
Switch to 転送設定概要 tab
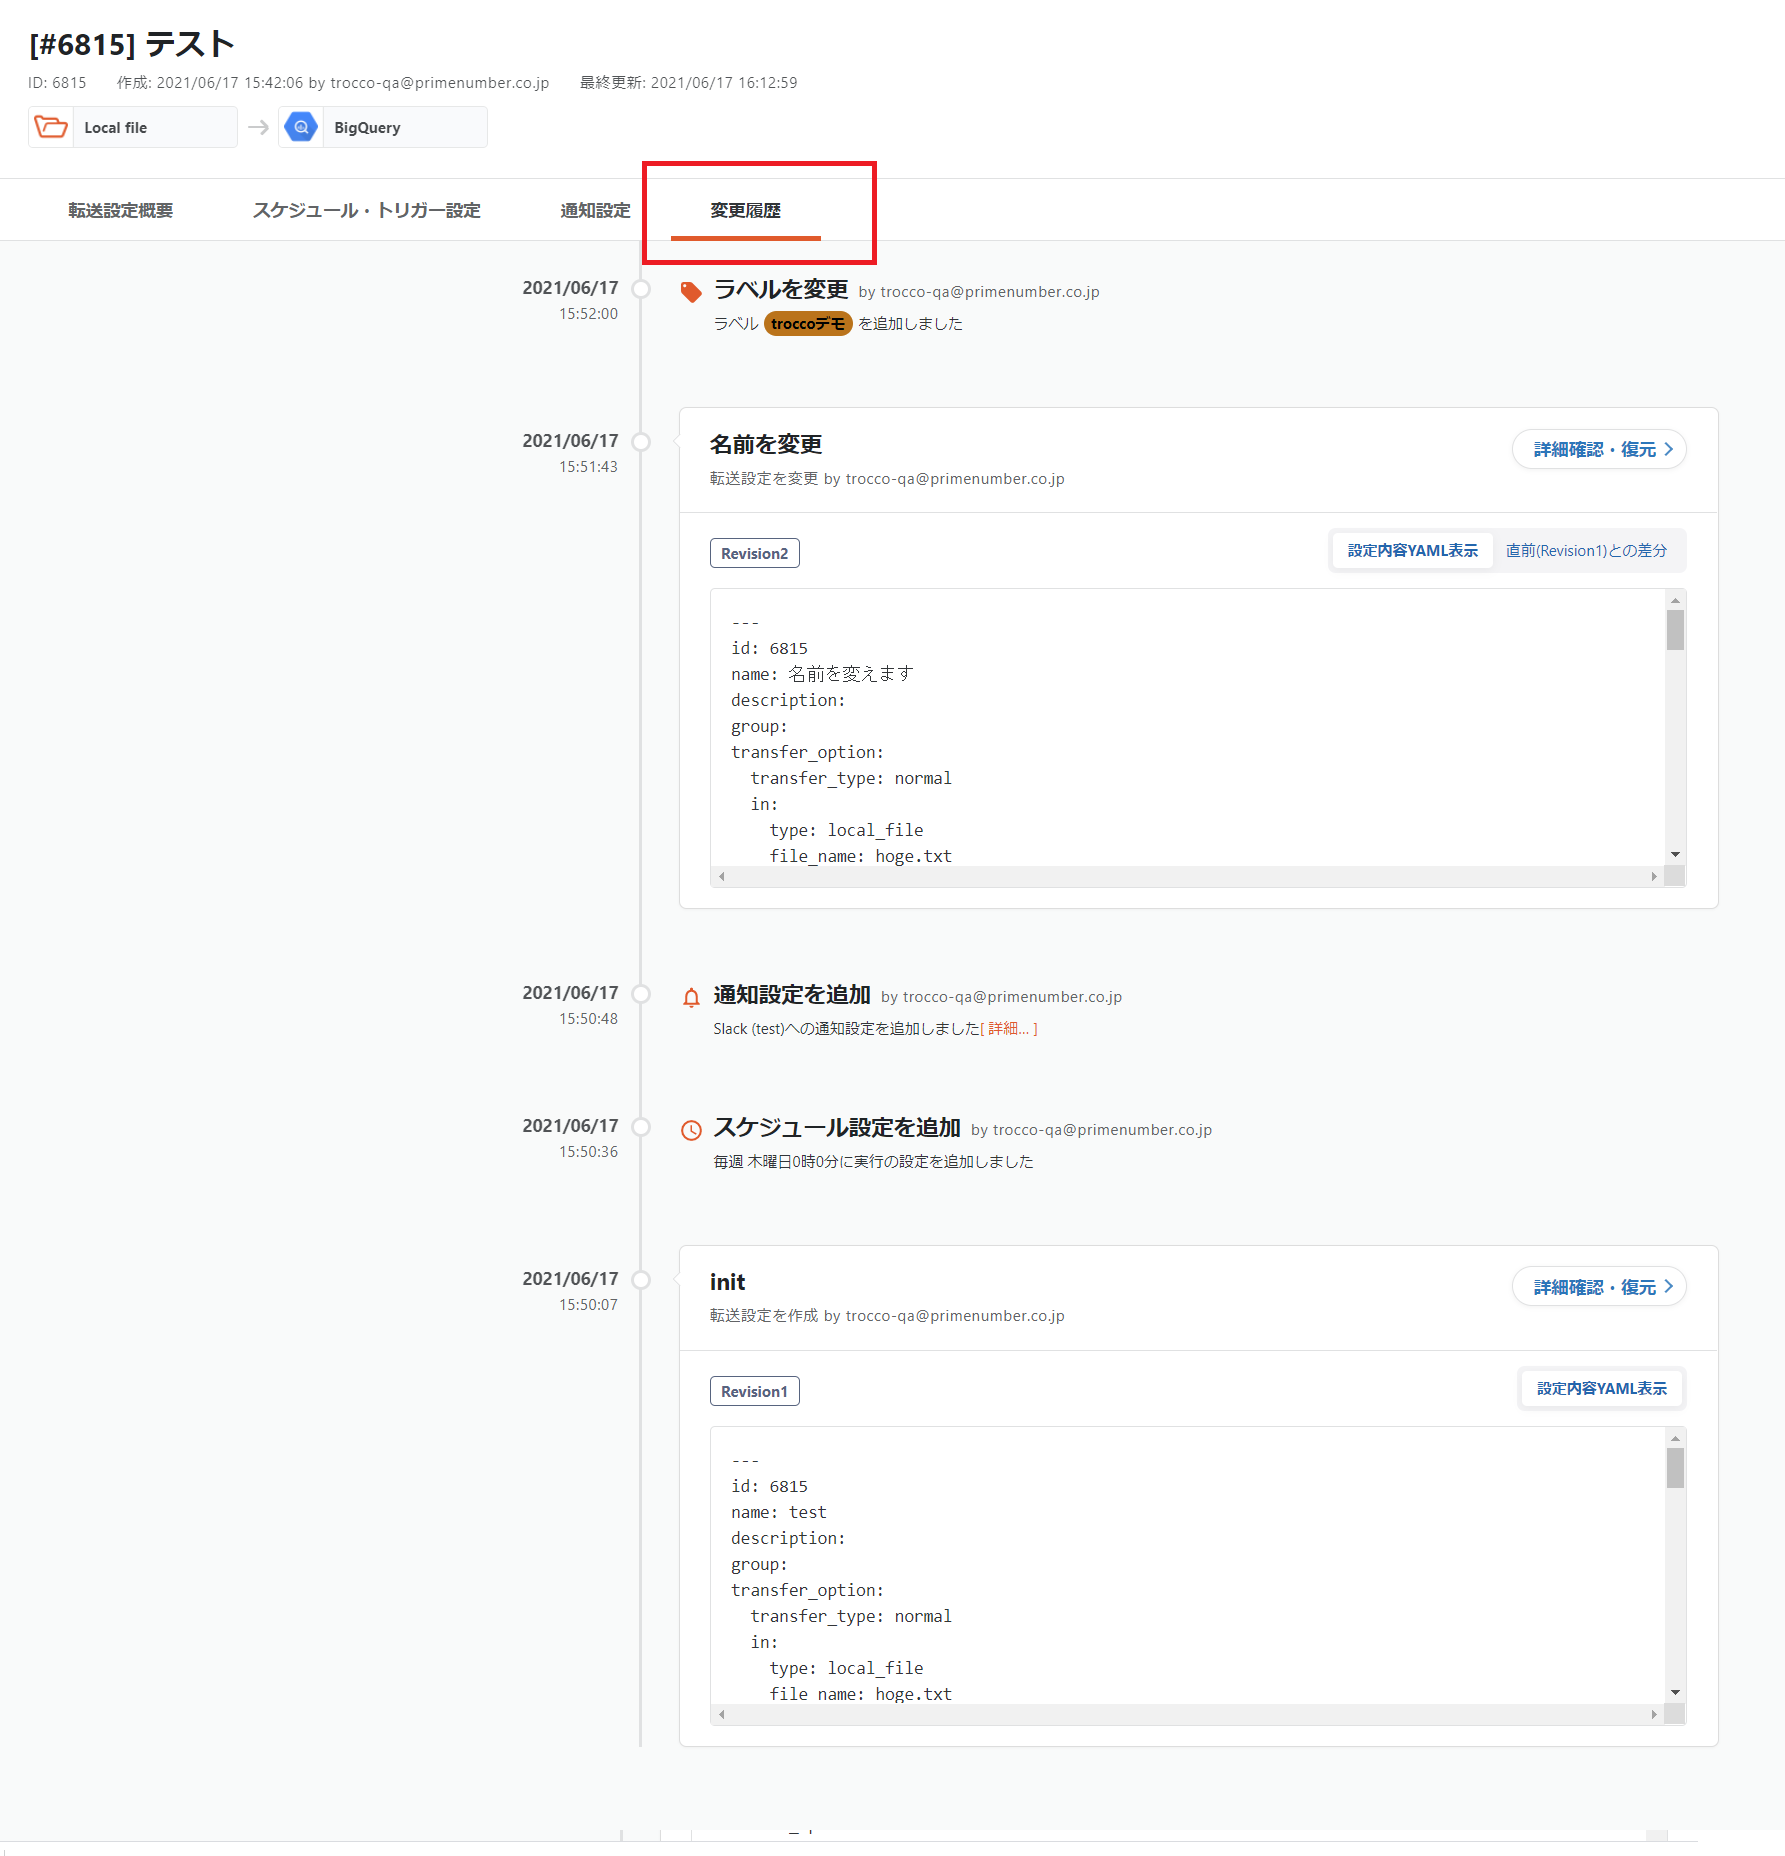tap(120, 211)
